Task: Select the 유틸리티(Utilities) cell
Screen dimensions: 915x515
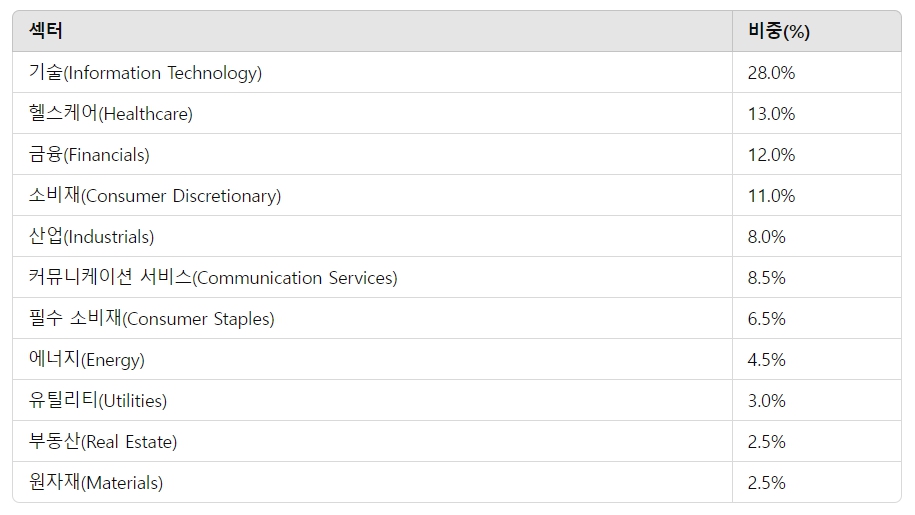Action: point(98,401)
